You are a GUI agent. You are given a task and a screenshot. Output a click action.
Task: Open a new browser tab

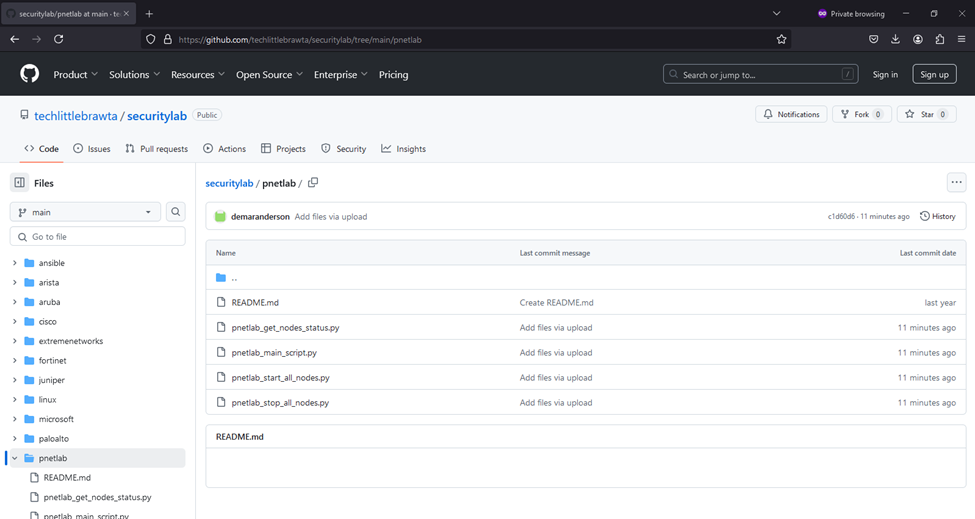149,14
